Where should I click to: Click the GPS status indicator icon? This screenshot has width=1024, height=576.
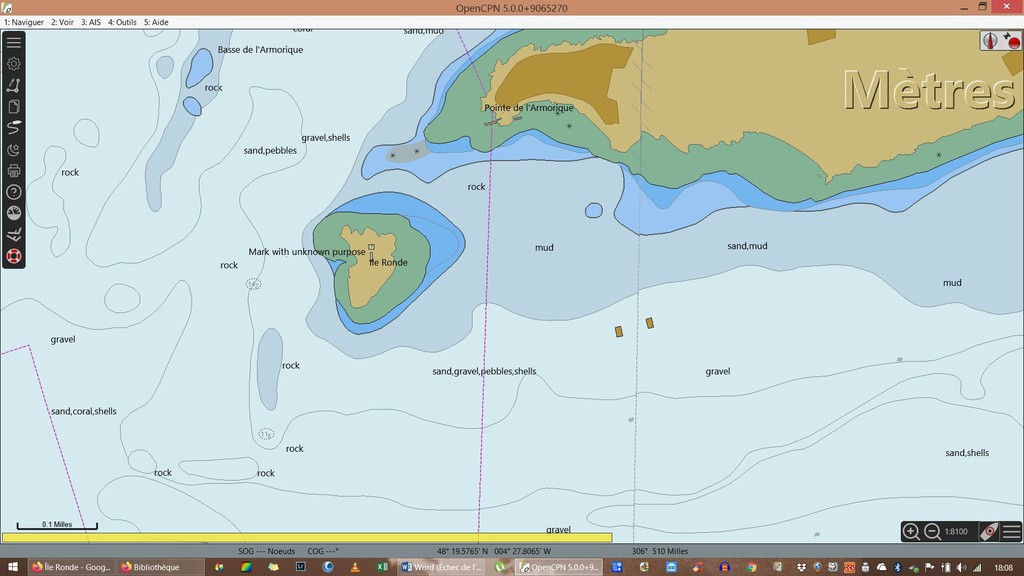(1012, 40)
